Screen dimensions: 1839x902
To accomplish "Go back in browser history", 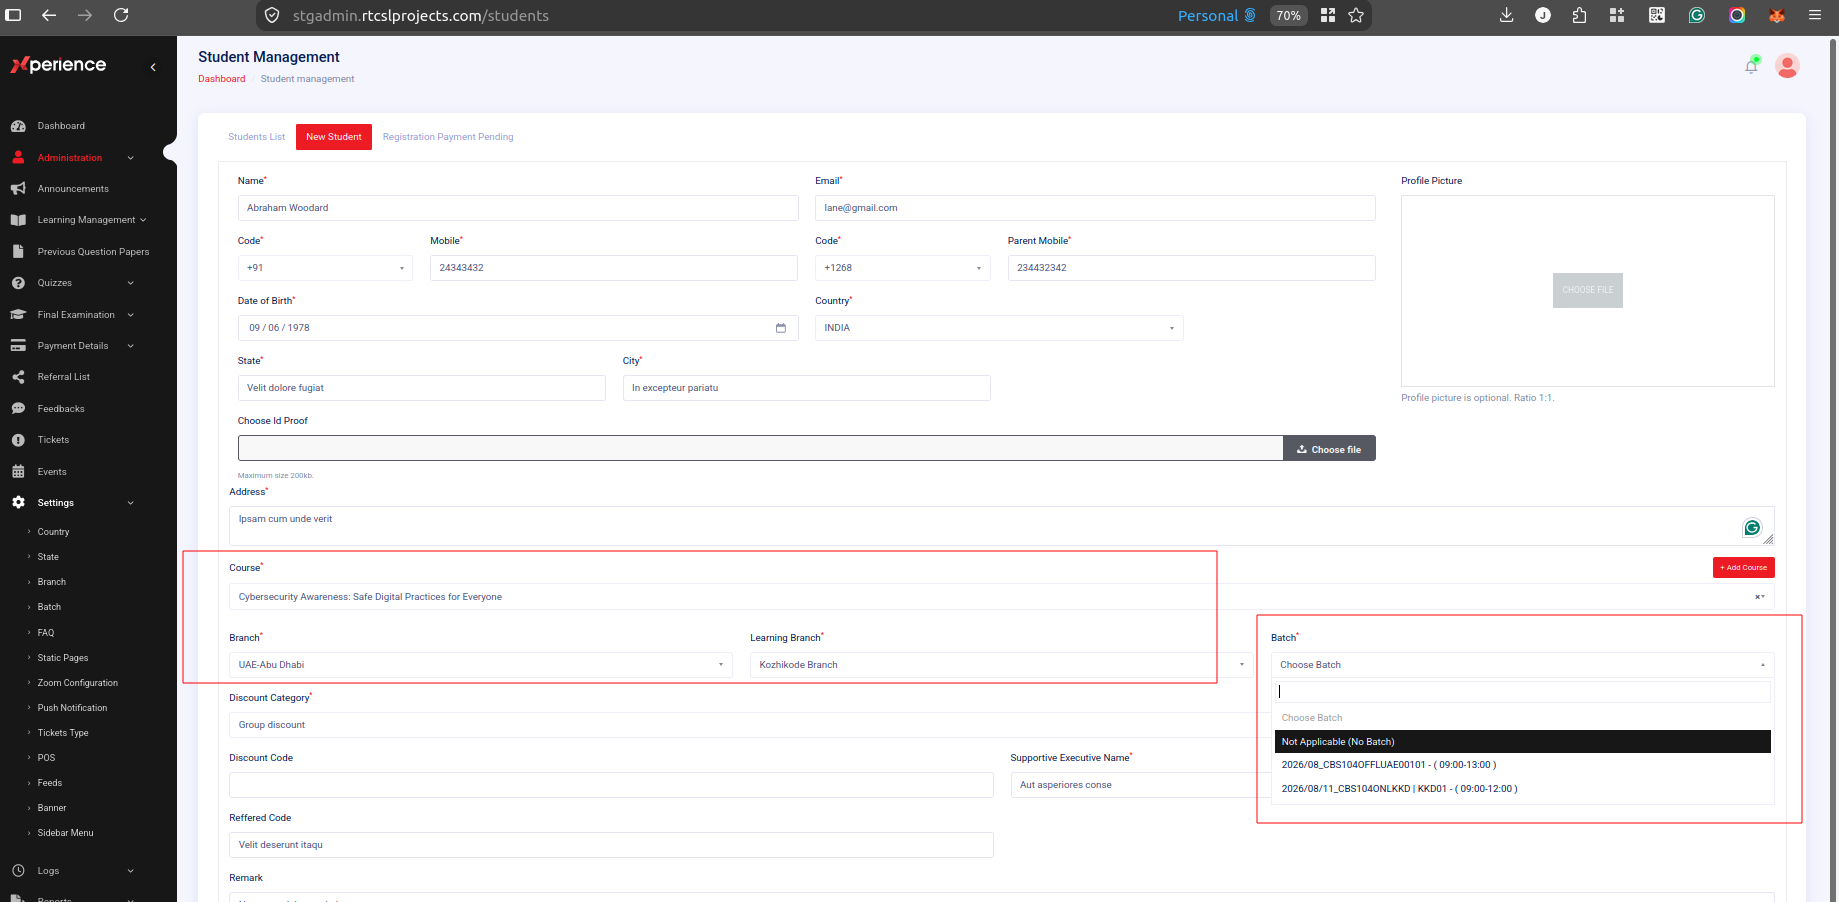I will pyautogui.click(x=49, y=15).
